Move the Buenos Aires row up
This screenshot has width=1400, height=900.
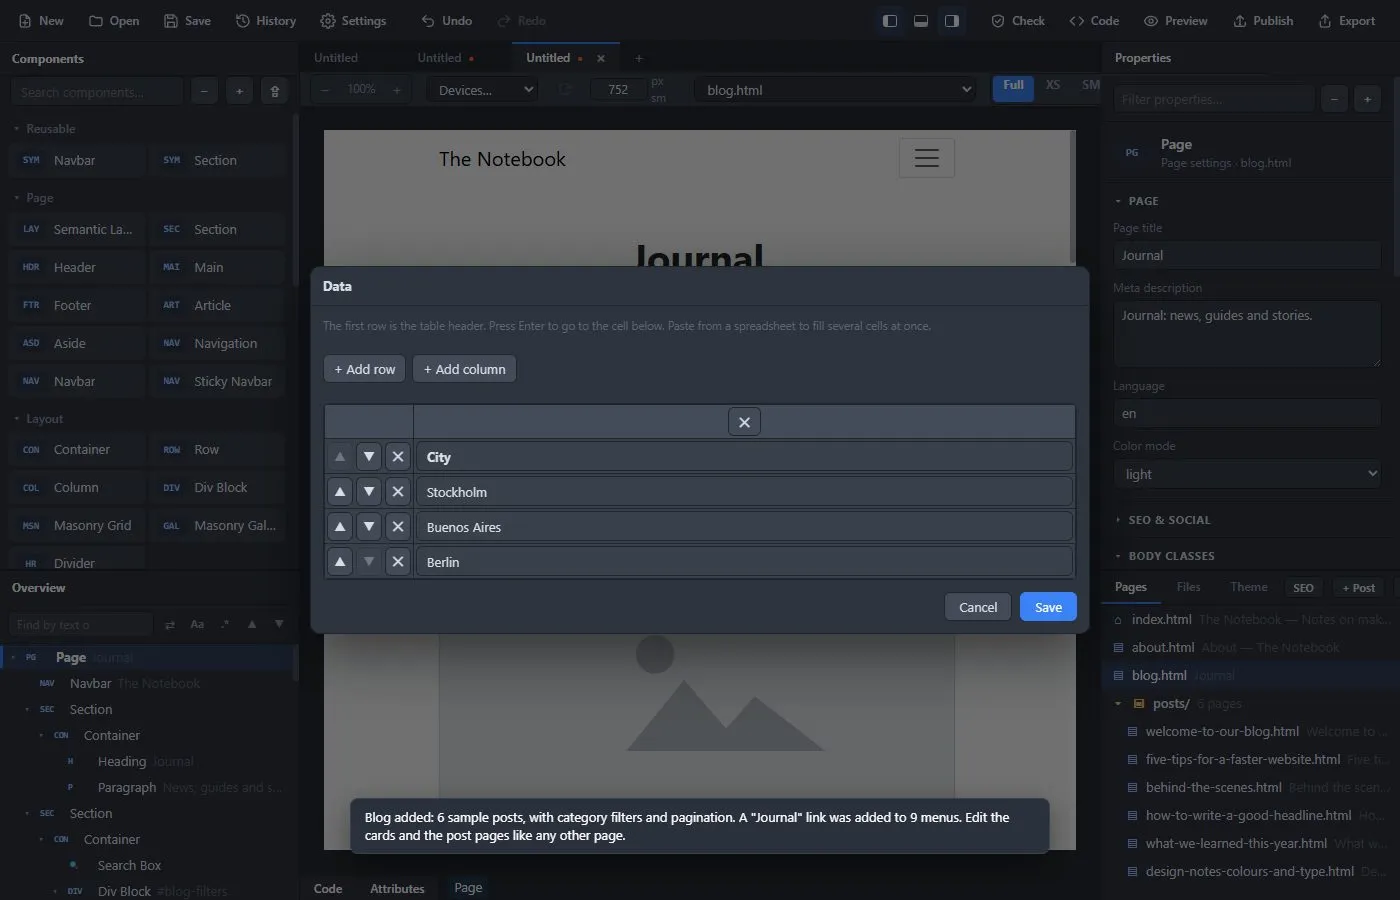click(340, 527)
